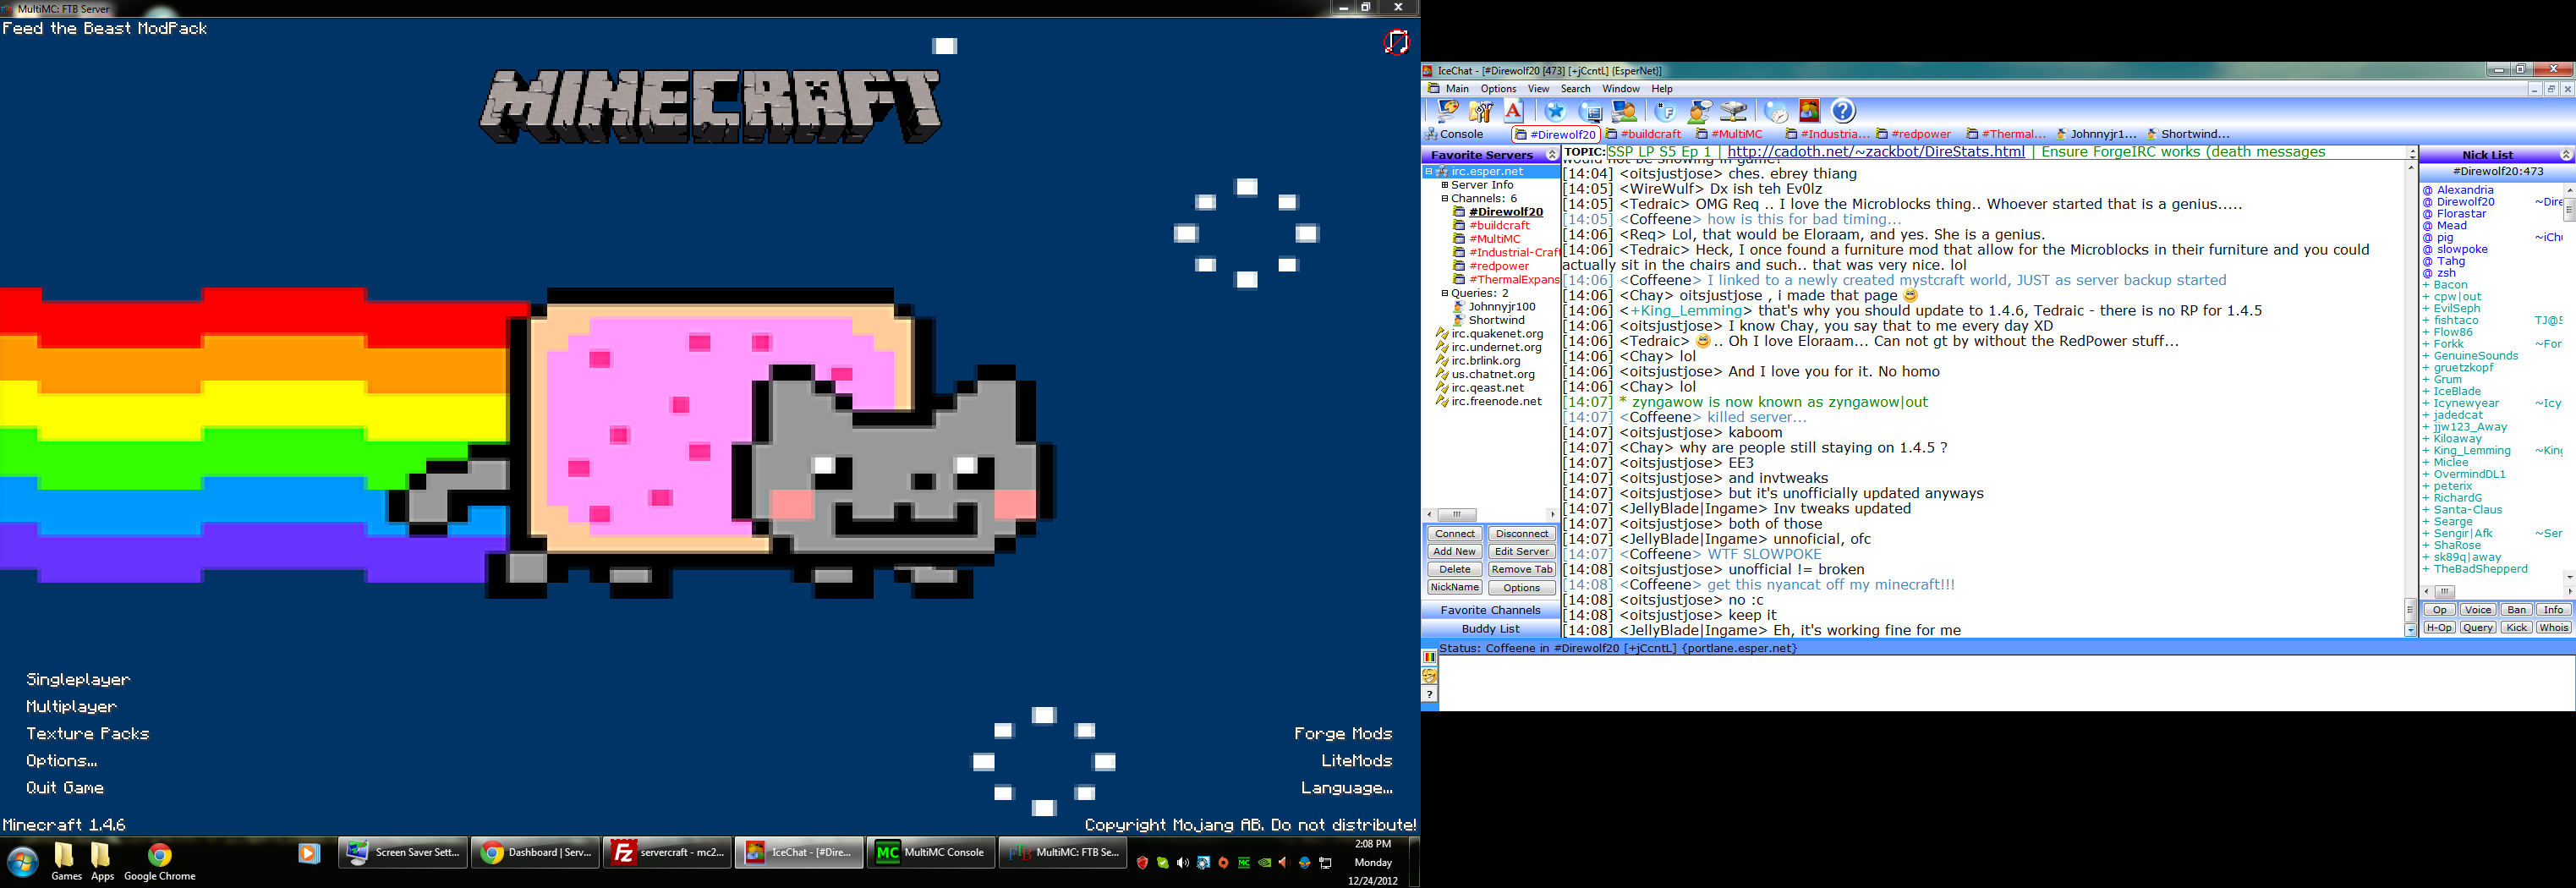Collapse the irc.esper.net server tree node

pyautogui.click(x=1428, y=172)
